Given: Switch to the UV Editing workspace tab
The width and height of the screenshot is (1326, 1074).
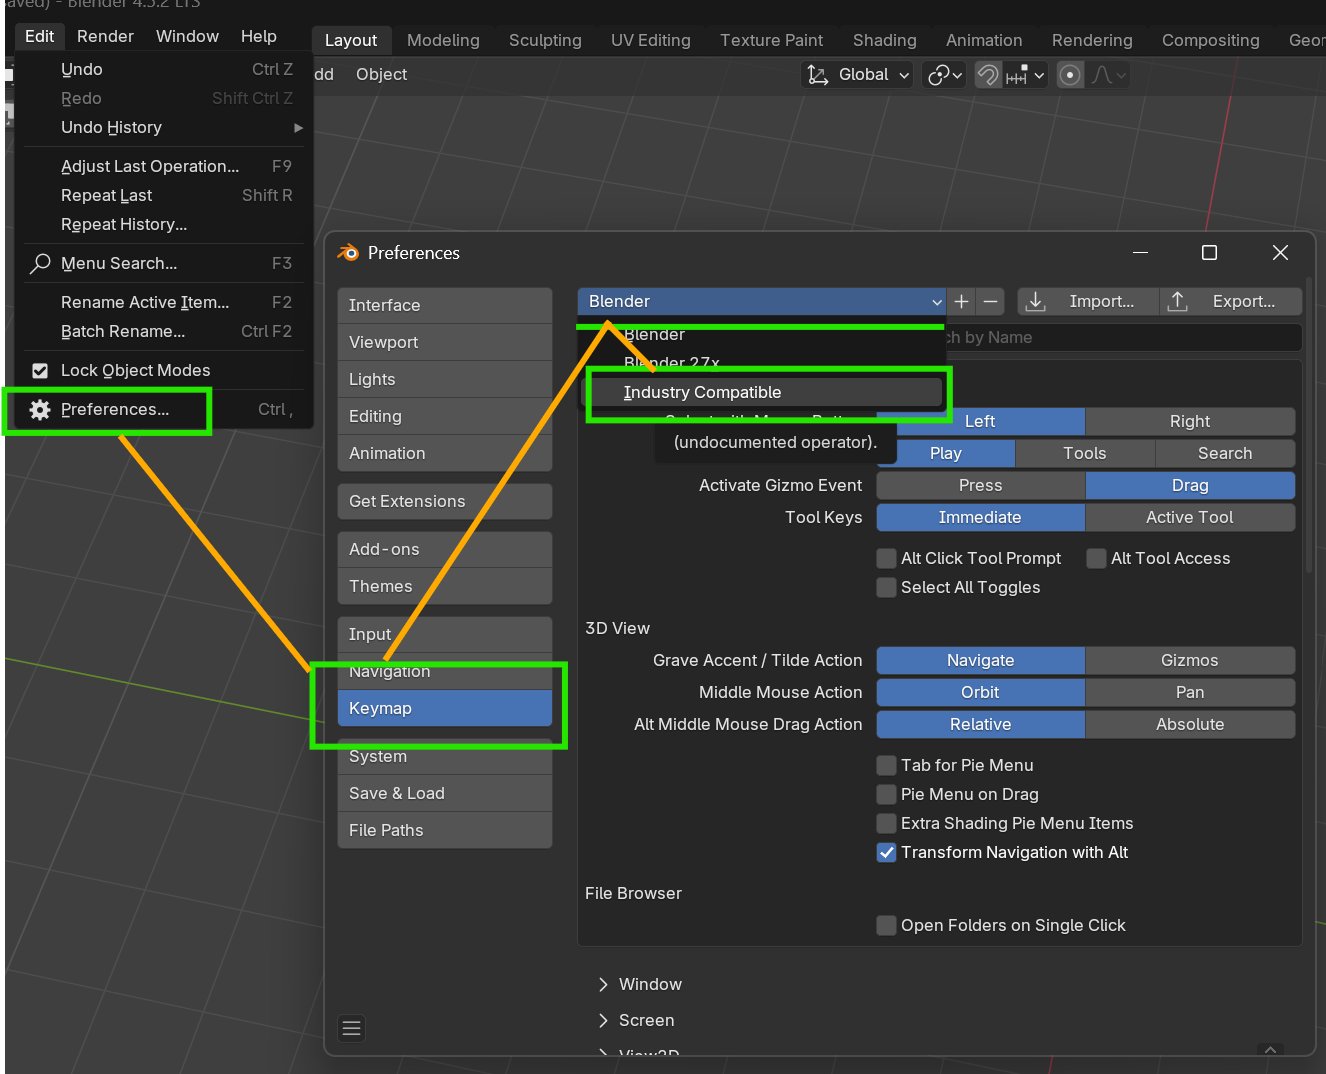Looking at the screenshot, I should (651, 40).
